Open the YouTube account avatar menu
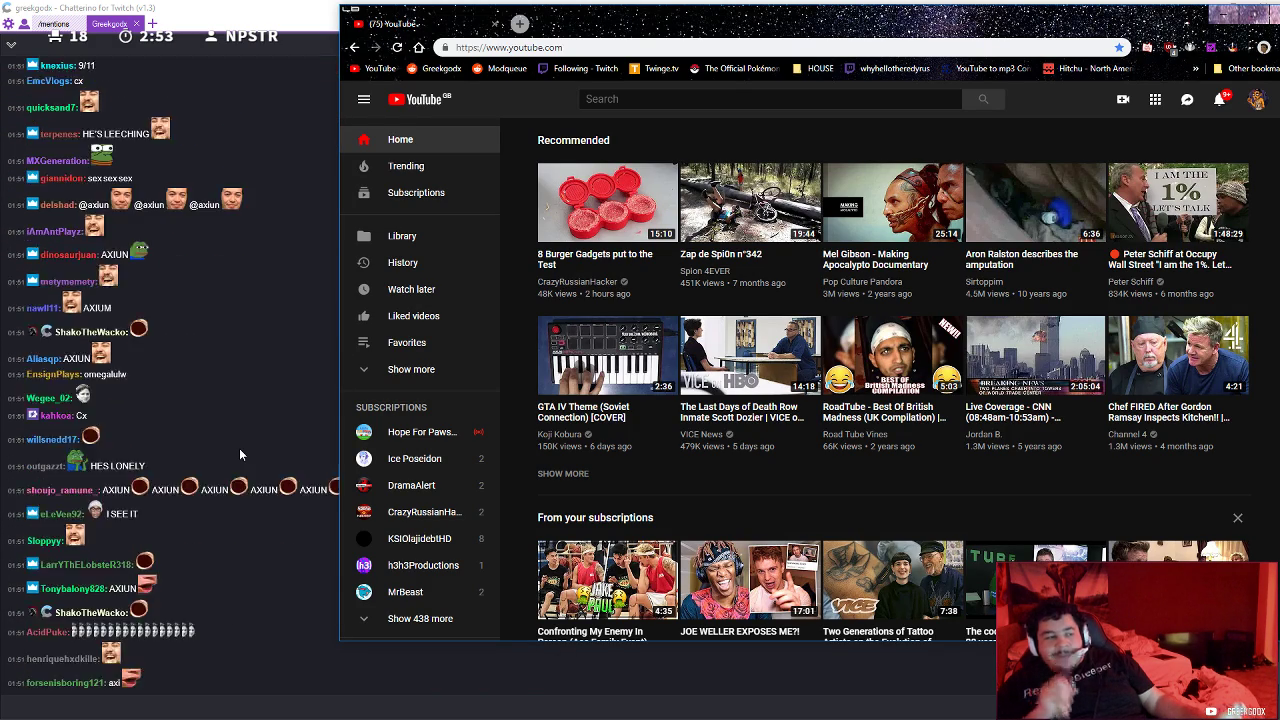 click(1256, 99)
